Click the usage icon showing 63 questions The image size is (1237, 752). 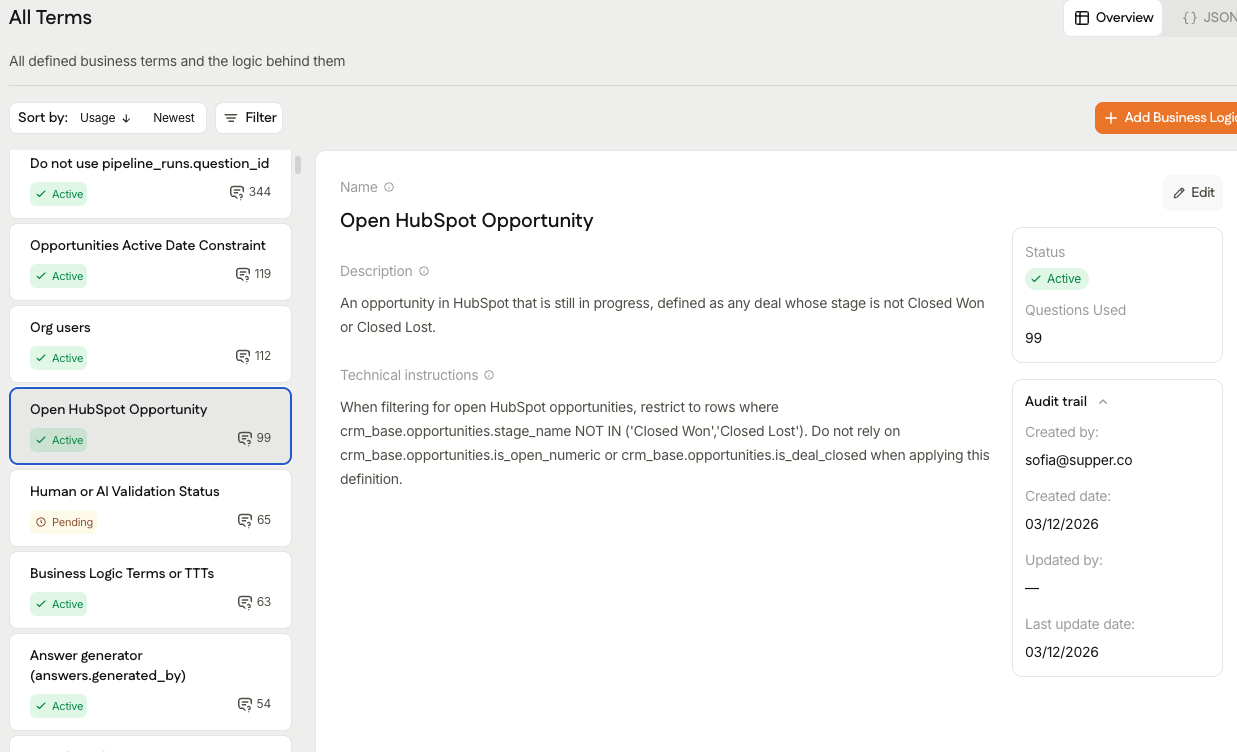[x=245, y=602]
